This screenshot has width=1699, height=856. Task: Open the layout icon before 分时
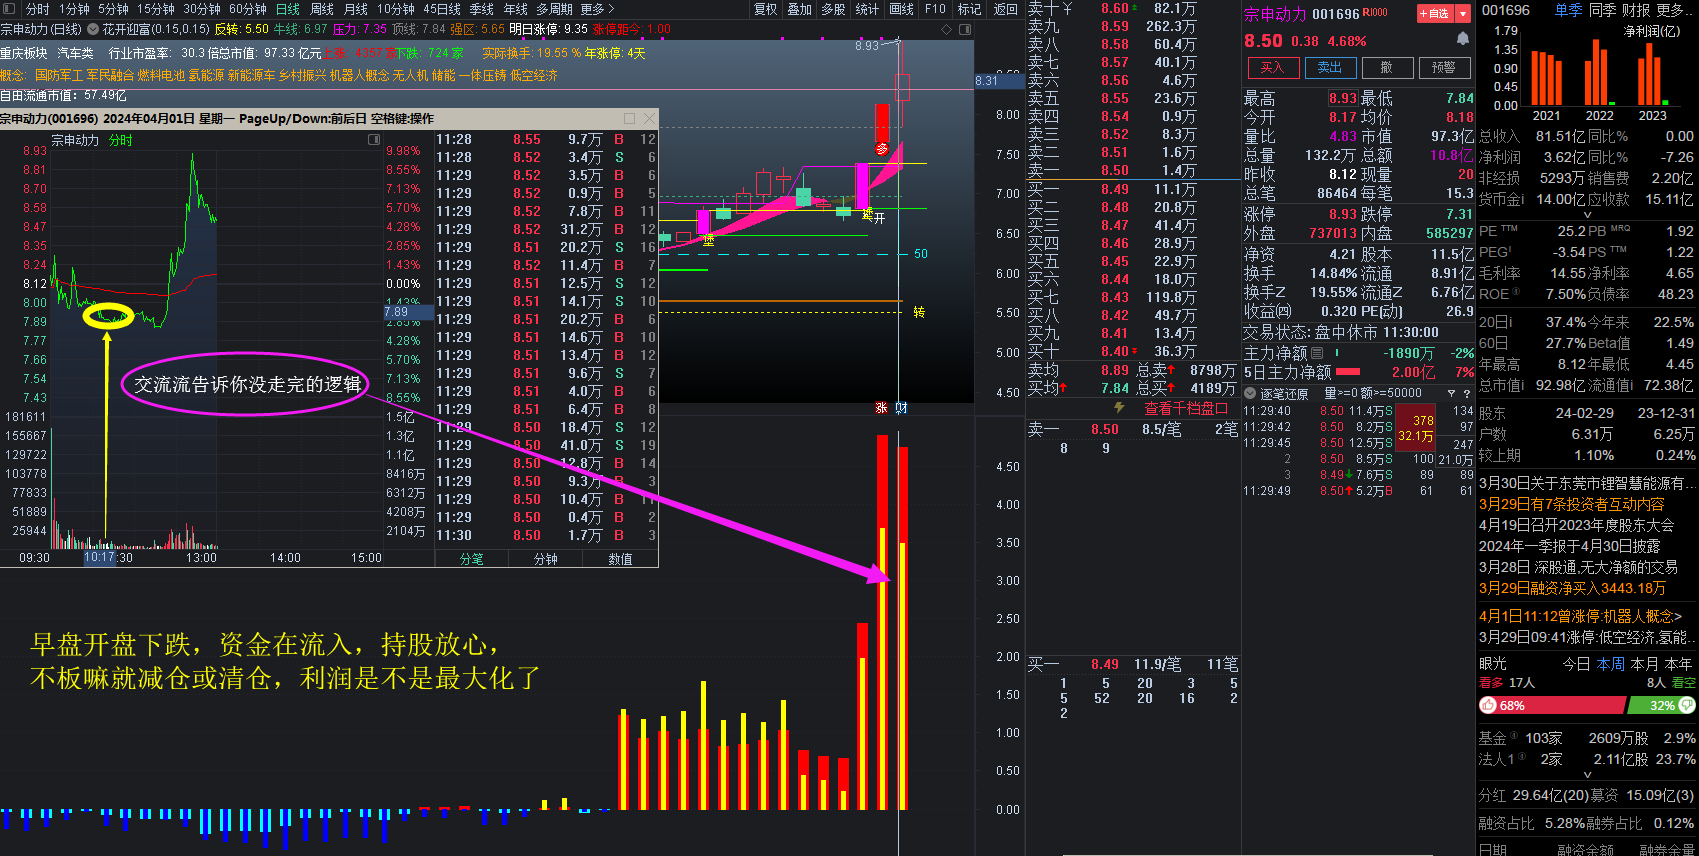pos(9,9)
